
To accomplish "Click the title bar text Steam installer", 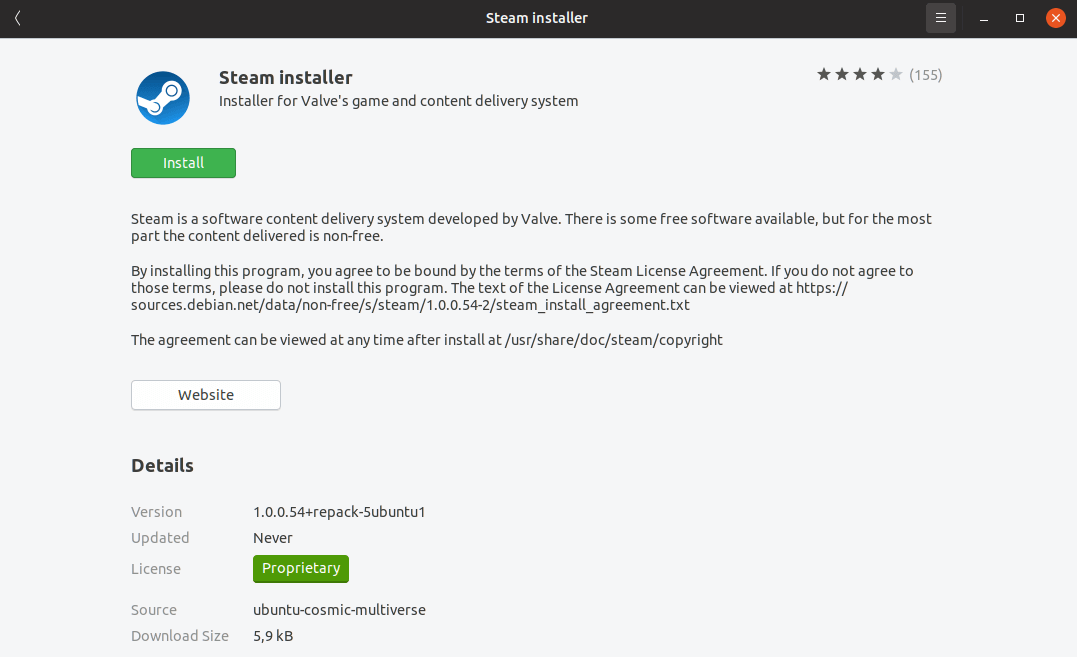I will tap(537, 18).
